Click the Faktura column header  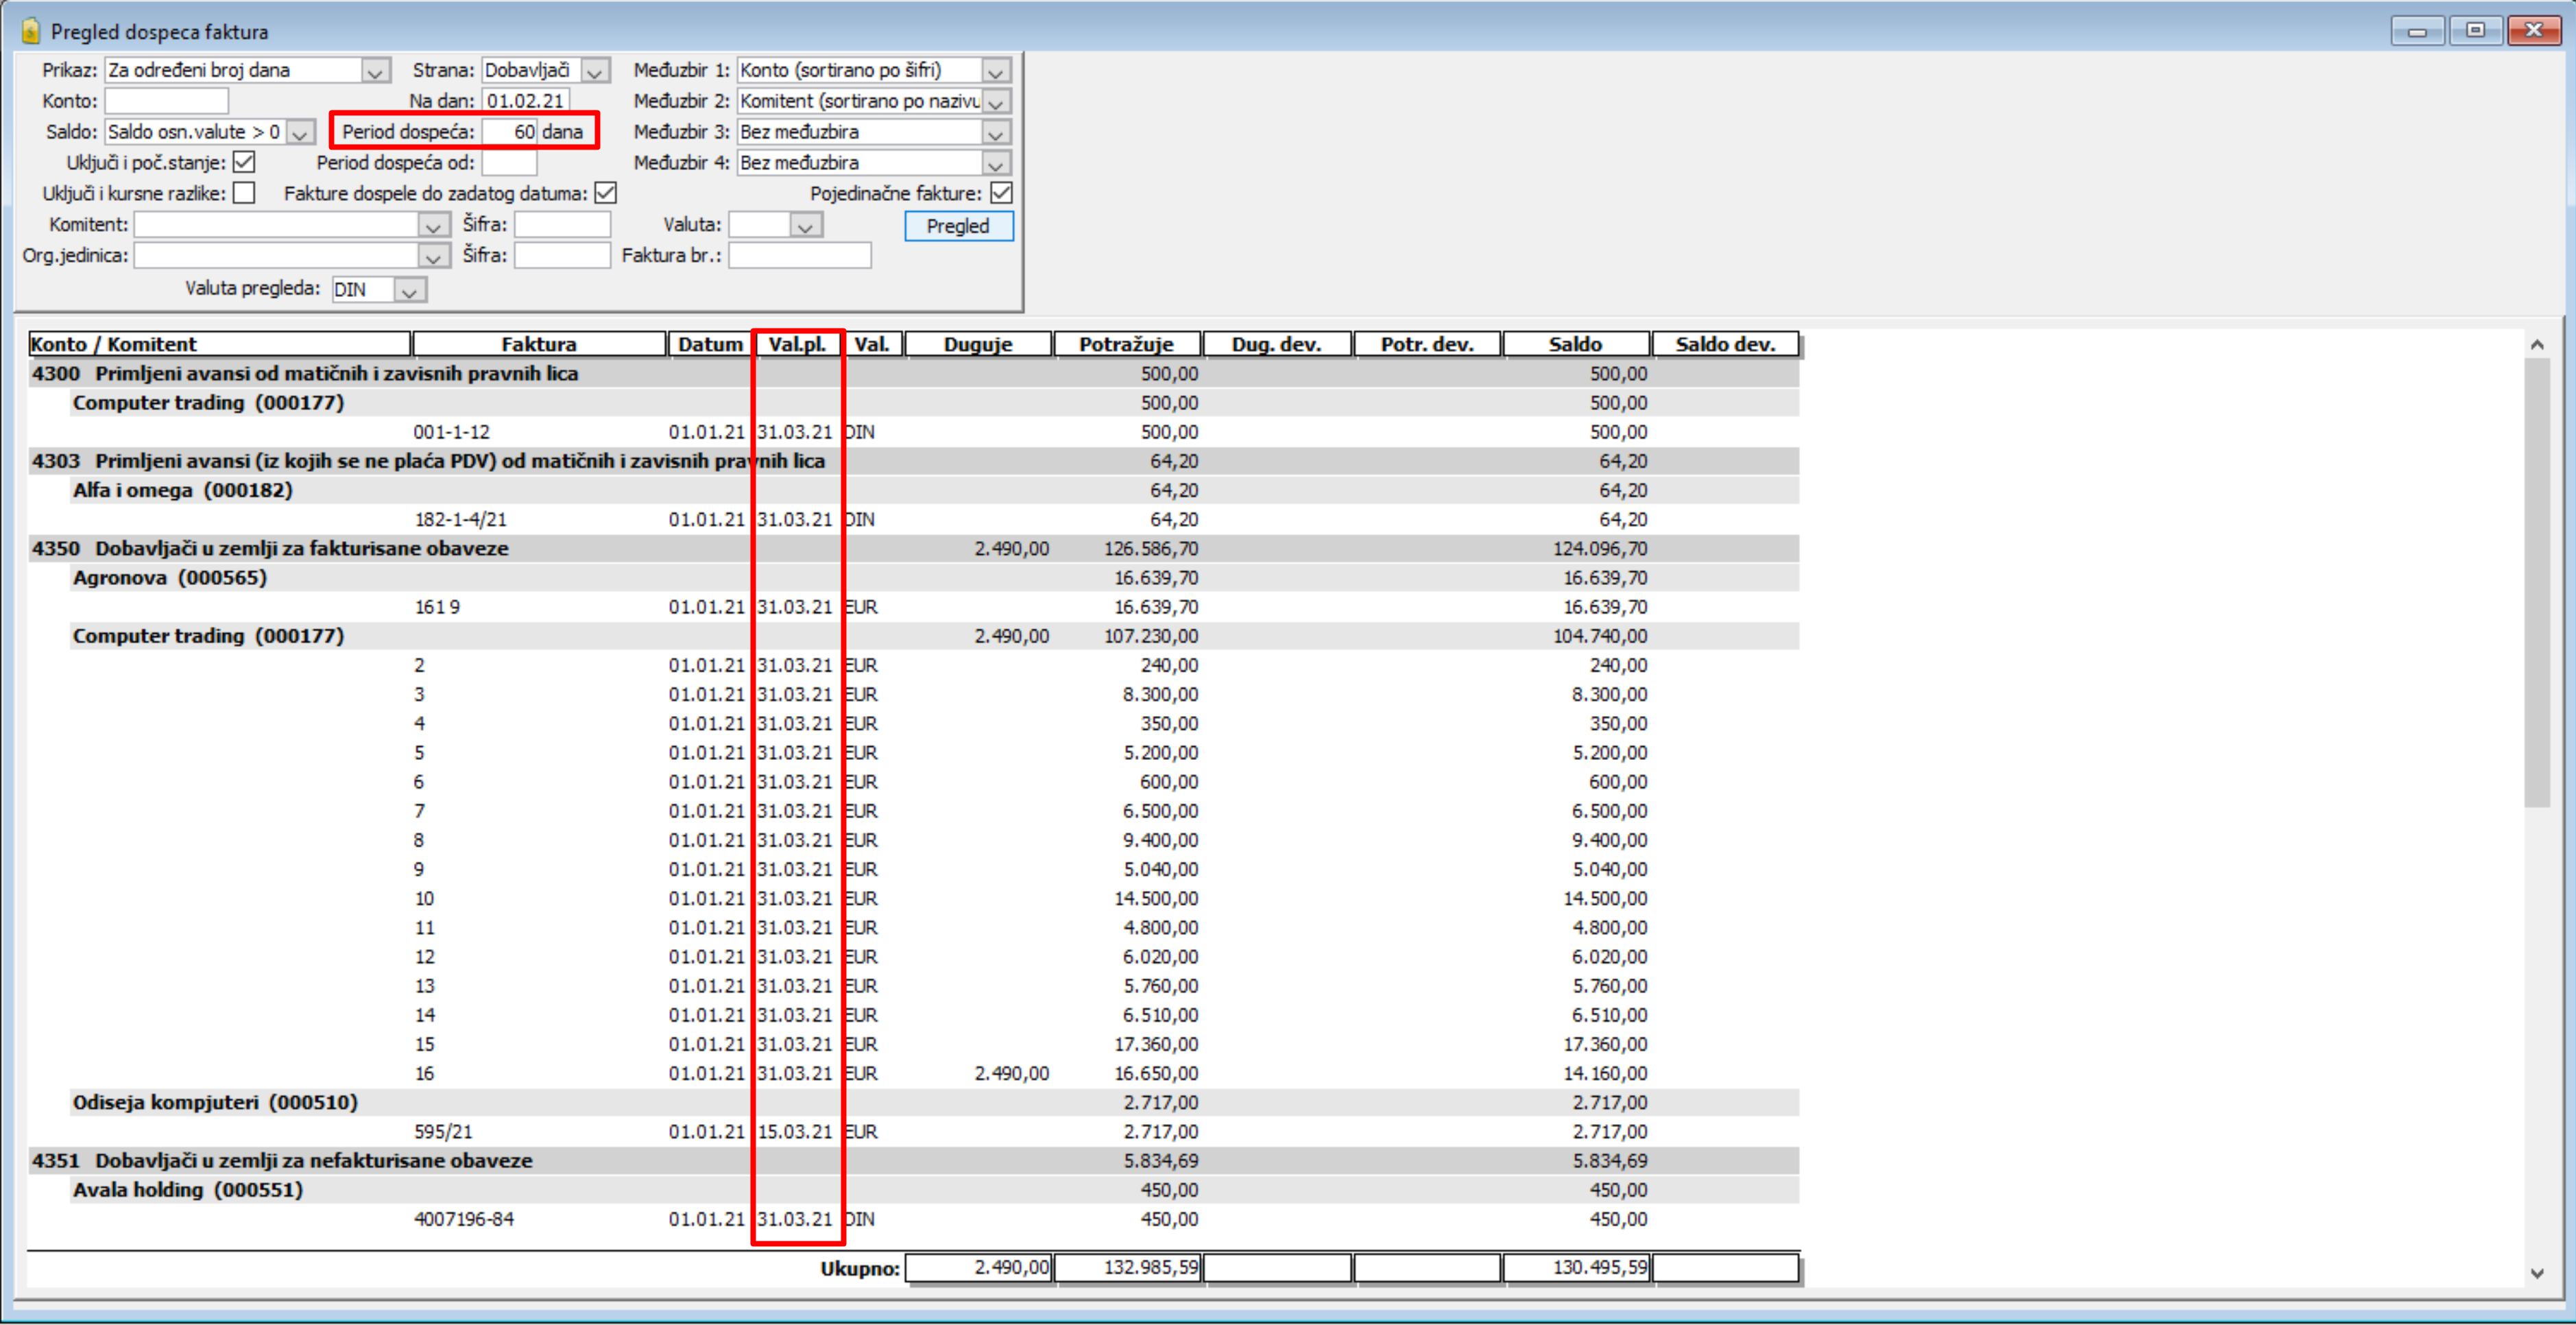point(539,344)
